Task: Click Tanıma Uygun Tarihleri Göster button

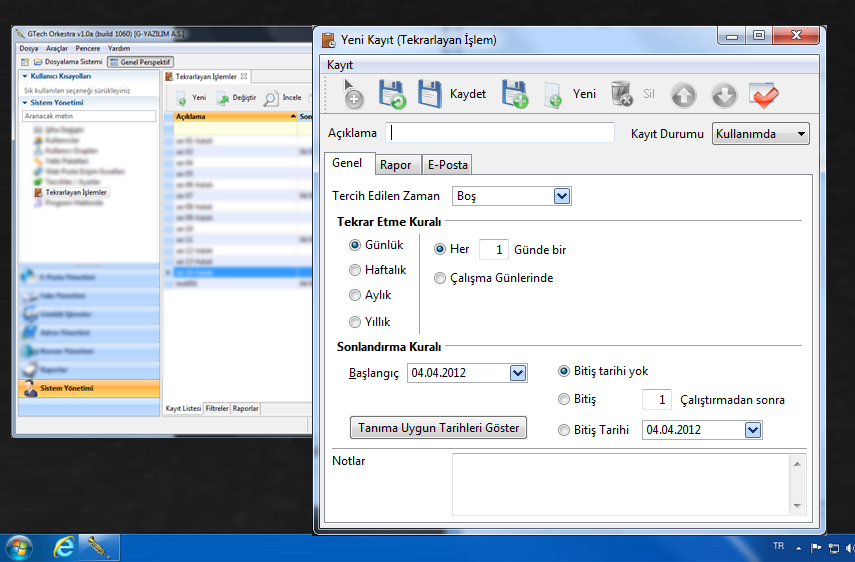Action: tap(441, 428)
